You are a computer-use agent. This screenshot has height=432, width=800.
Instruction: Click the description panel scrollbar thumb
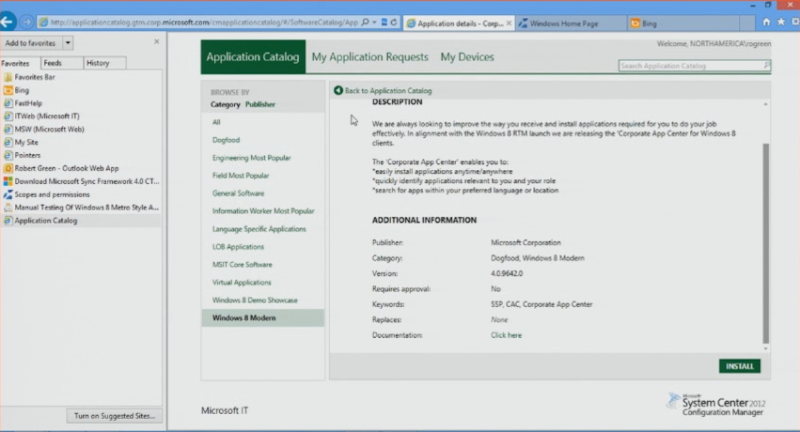(x=765, y=244)
